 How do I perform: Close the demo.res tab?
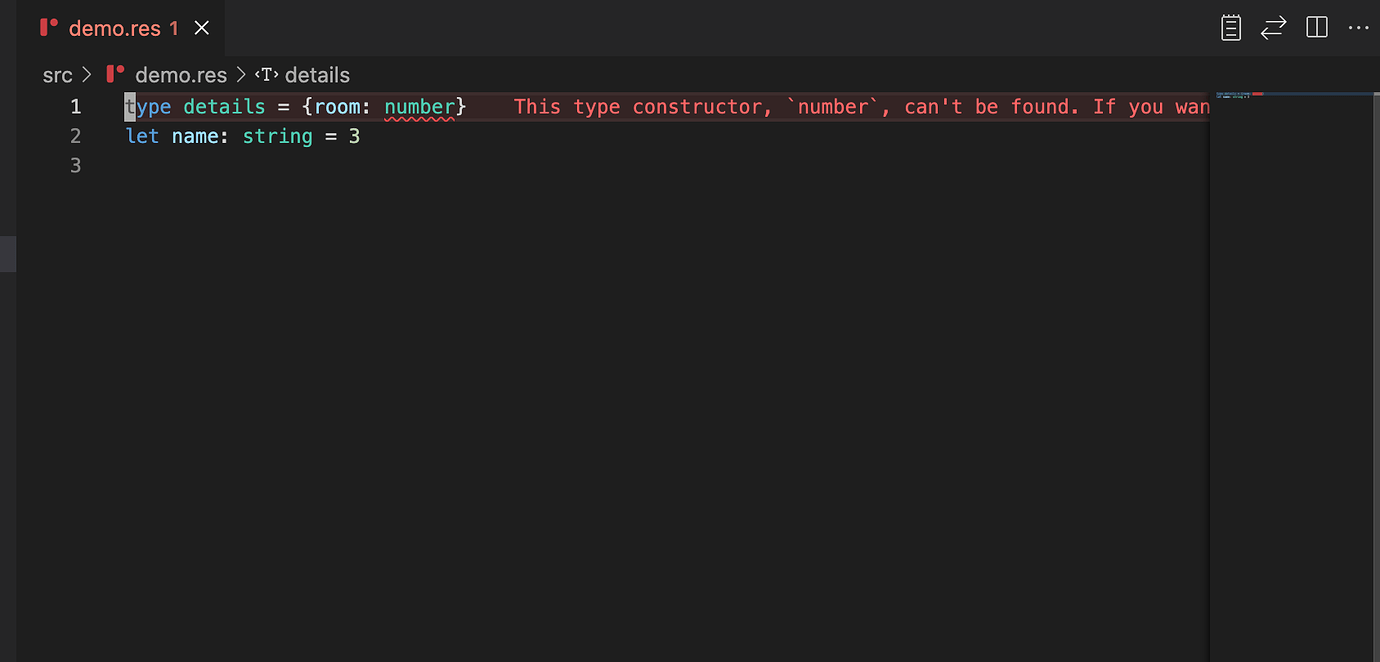[x=202, y=27]
